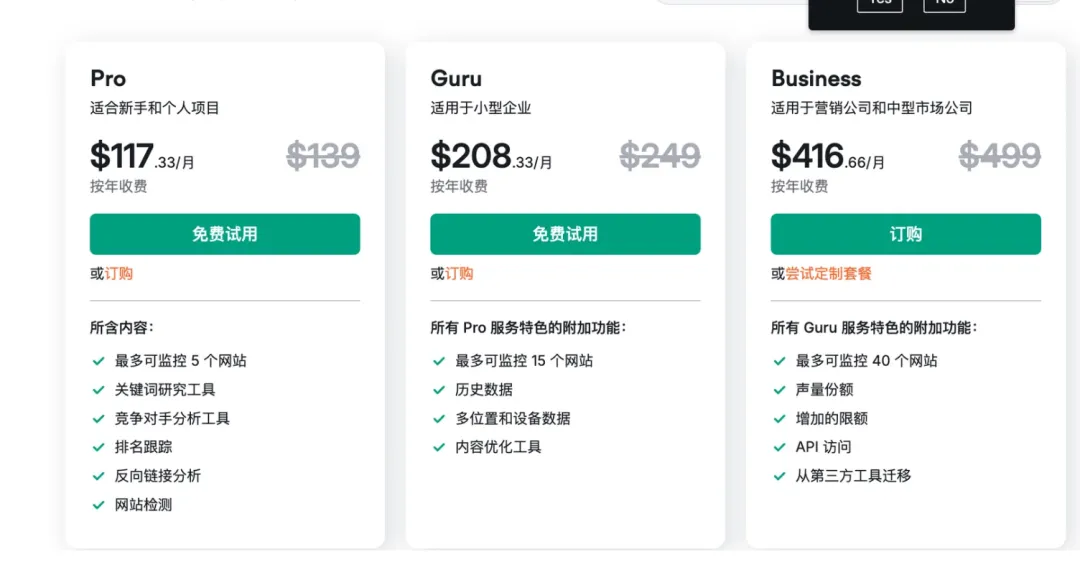The height and width of the screenshot is (577, 1080).
Task: Click the checkmark beside API 访问
Action: pyautogui.click(x=779, y=447)
